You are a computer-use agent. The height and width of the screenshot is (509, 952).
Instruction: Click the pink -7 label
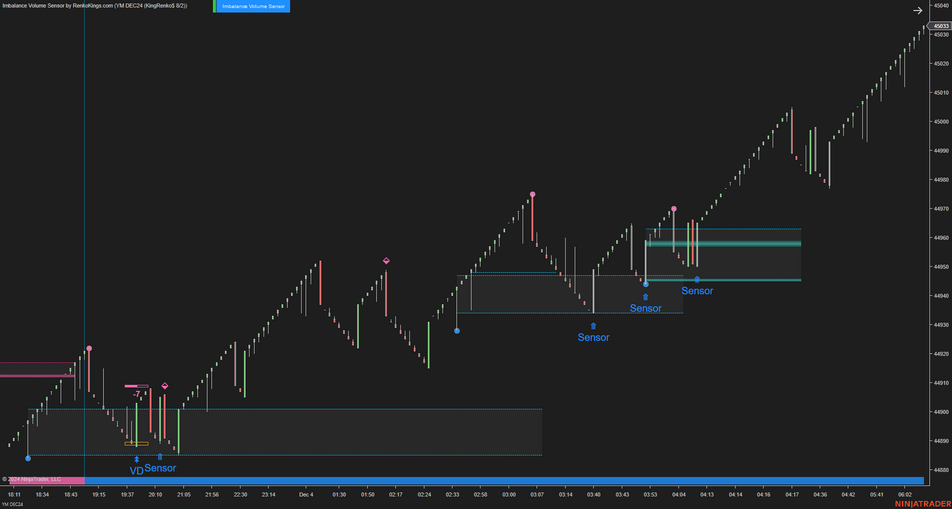coord(137,394)
